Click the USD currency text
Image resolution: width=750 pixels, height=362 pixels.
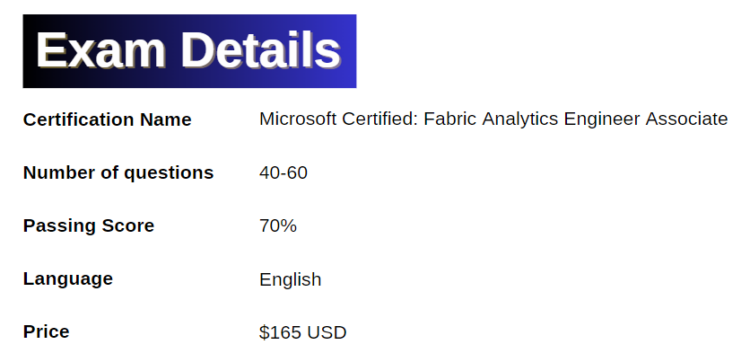pyautogui.click(x=327, y=332)
